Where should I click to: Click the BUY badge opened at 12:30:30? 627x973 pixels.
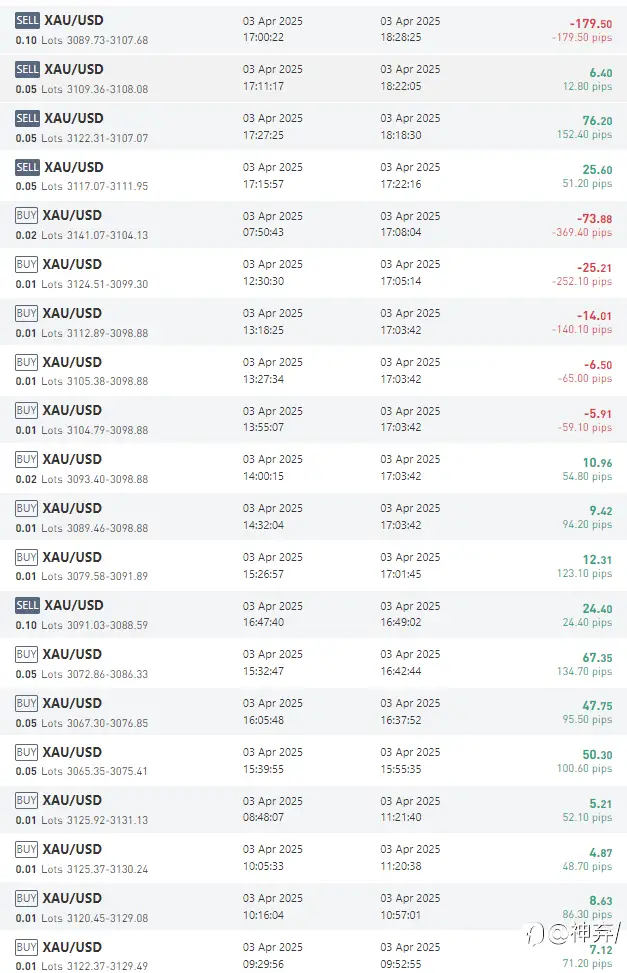click(x=26, y=264)
